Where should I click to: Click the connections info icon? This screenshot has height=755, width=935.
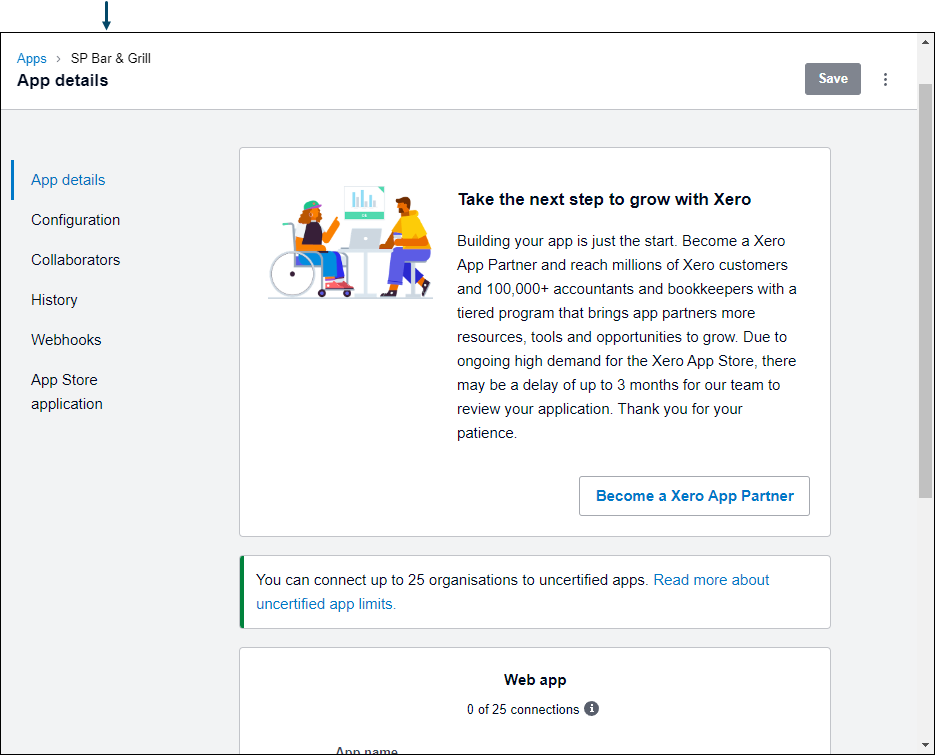pyautogui.click(x=591, y=708)
